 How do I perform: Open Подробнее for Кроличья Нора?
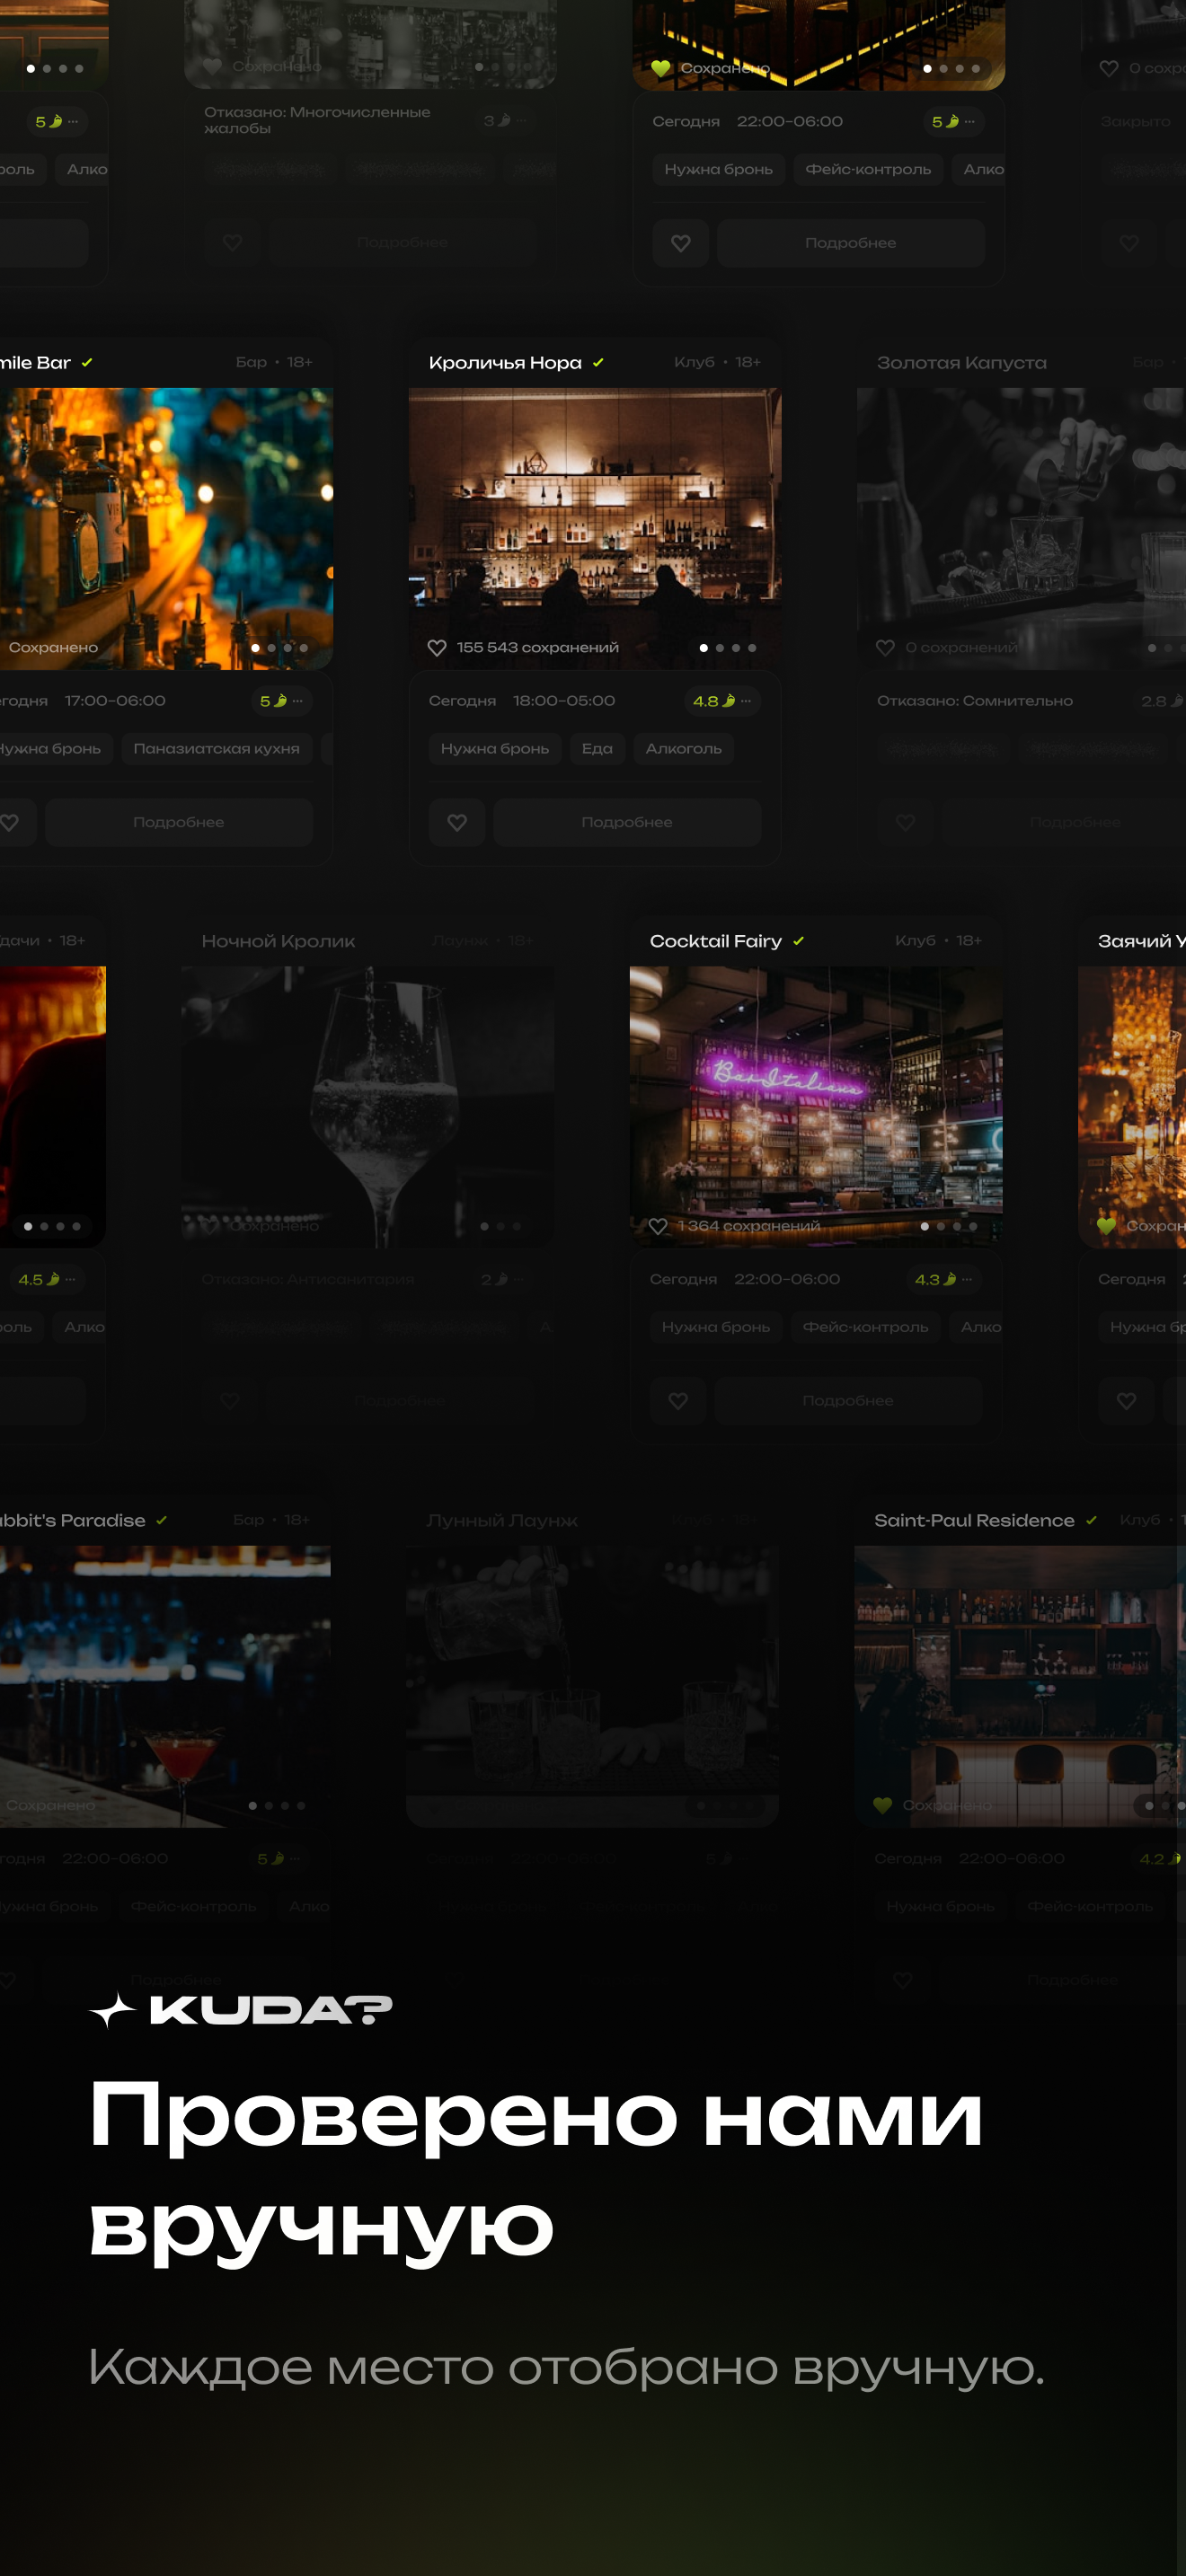[x=627, y=822]
